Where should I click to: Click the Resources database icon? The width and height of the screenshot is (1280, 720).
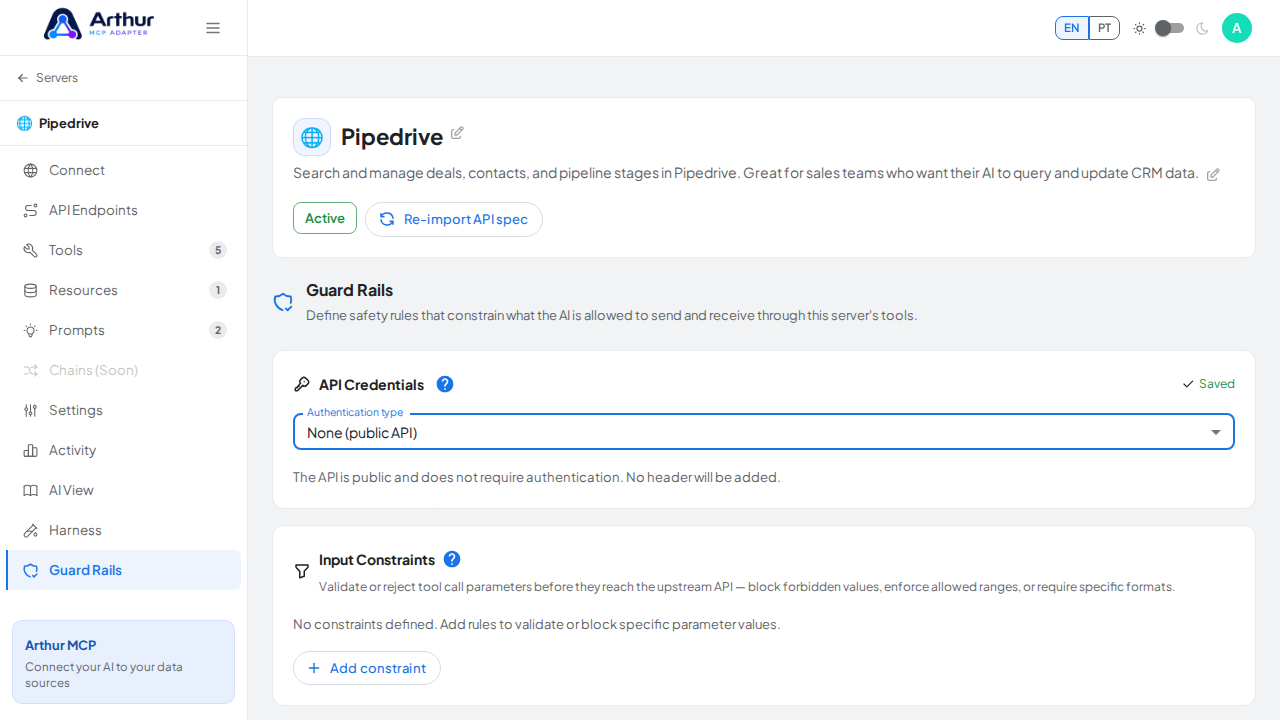(x=31, y=290)
